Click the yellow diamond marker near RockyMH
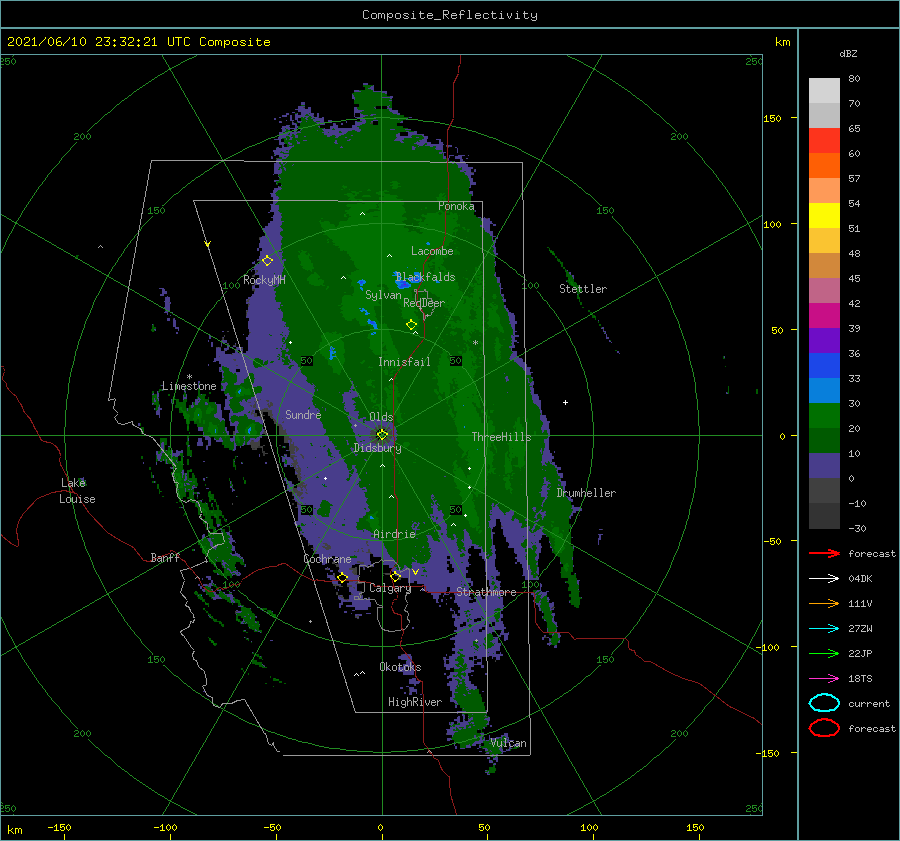Image resolution: width=900 pixels, height=841 pixels. tap(267, 261)
